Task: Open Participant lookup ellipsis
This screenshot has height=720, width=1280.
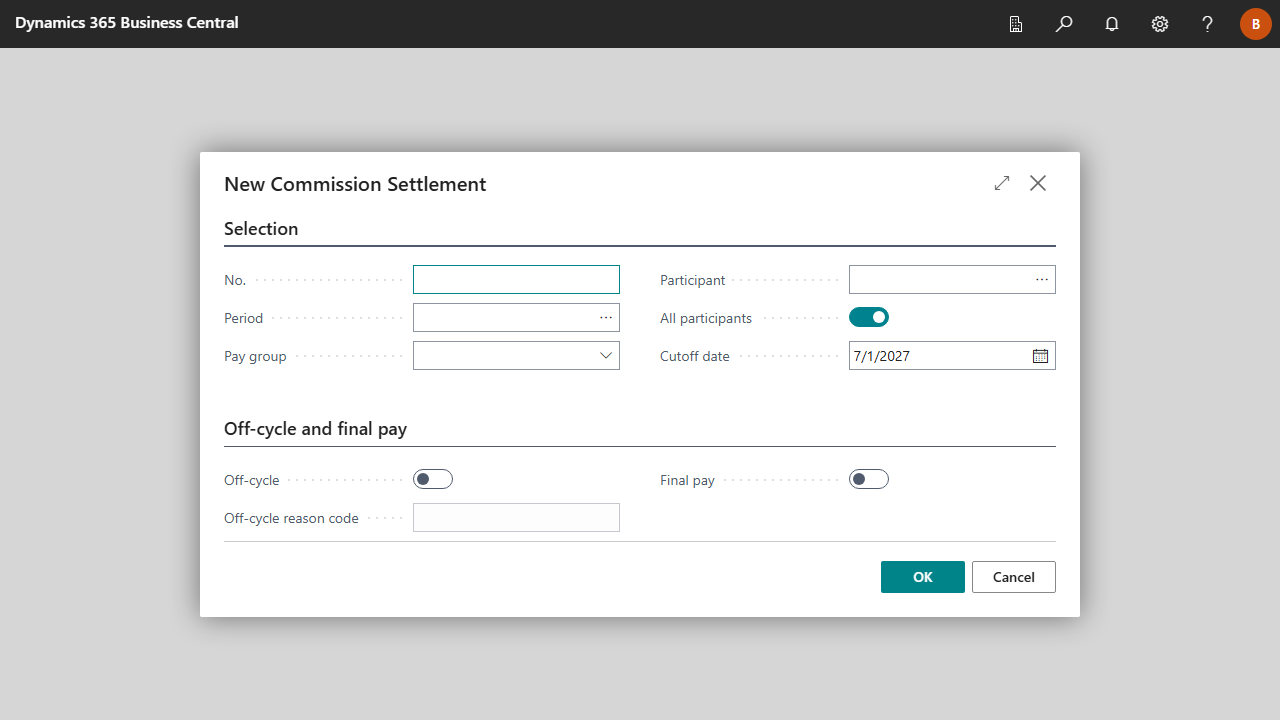Action: click(1042, 280)
